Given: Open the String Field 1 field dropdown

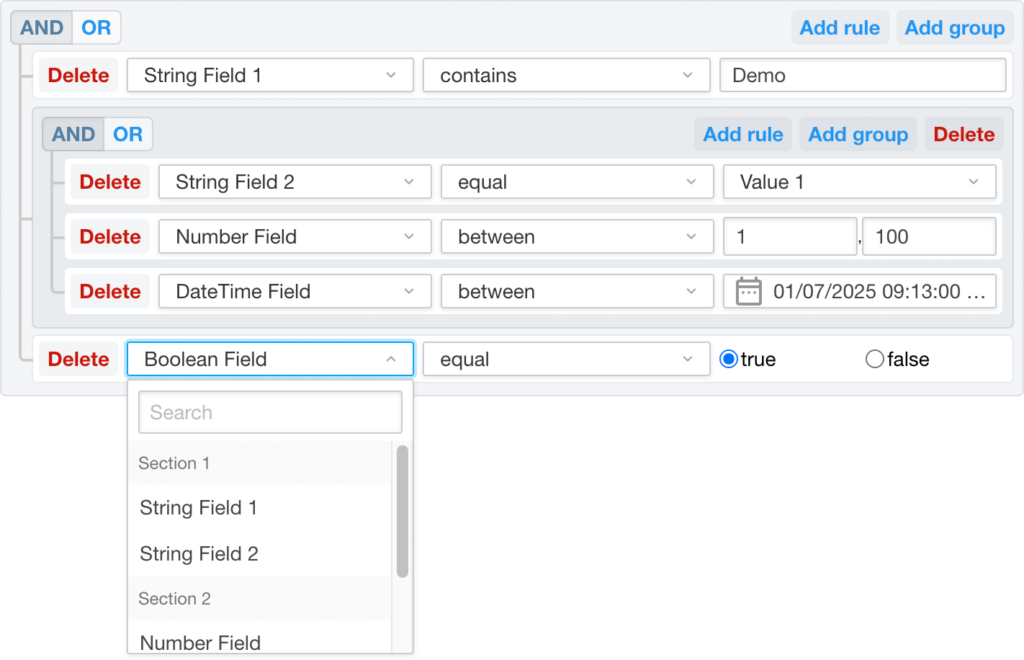Looking at the screenshot, I should pyautogui.click(x=270, y=76).
